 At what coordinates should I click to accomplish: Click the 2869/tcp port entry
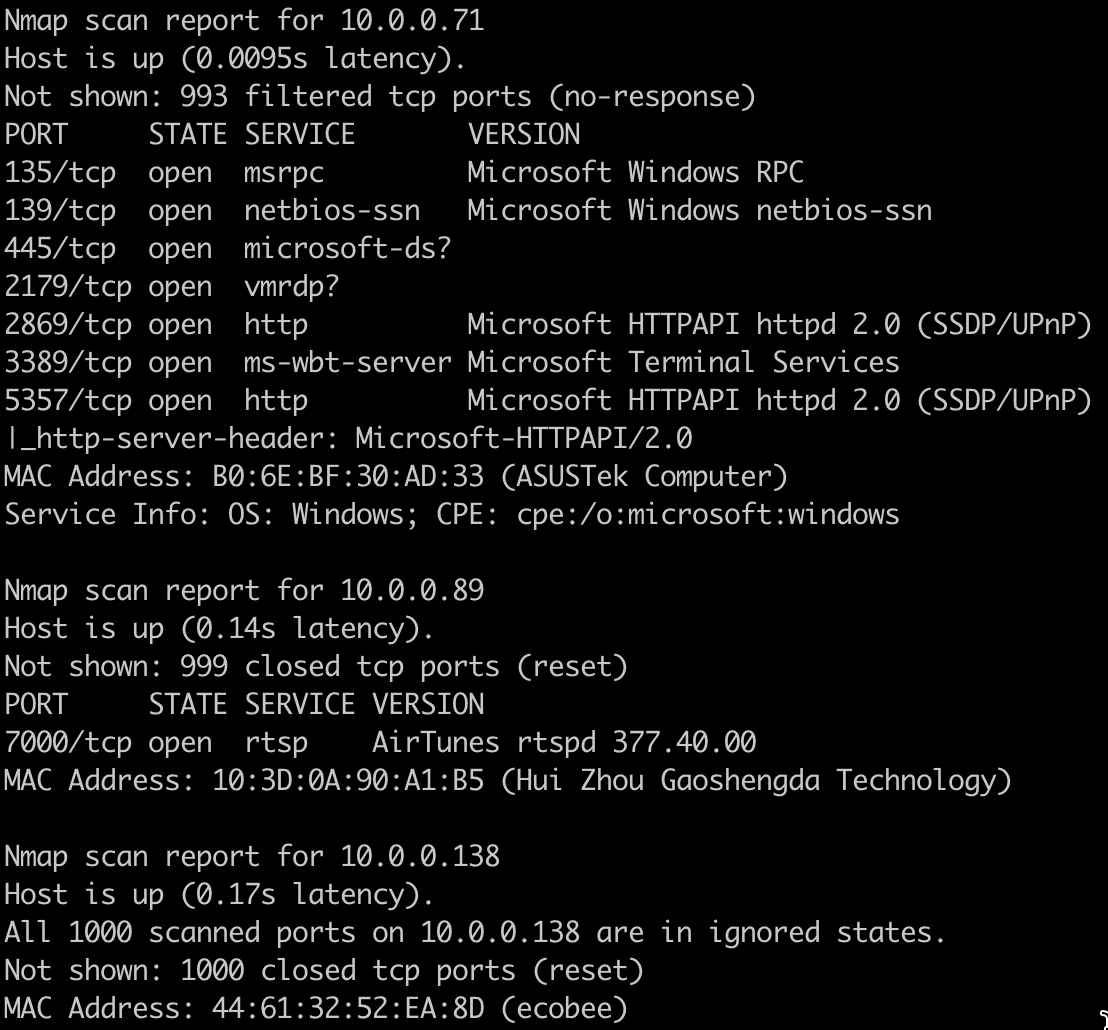(x=68, y=325)
